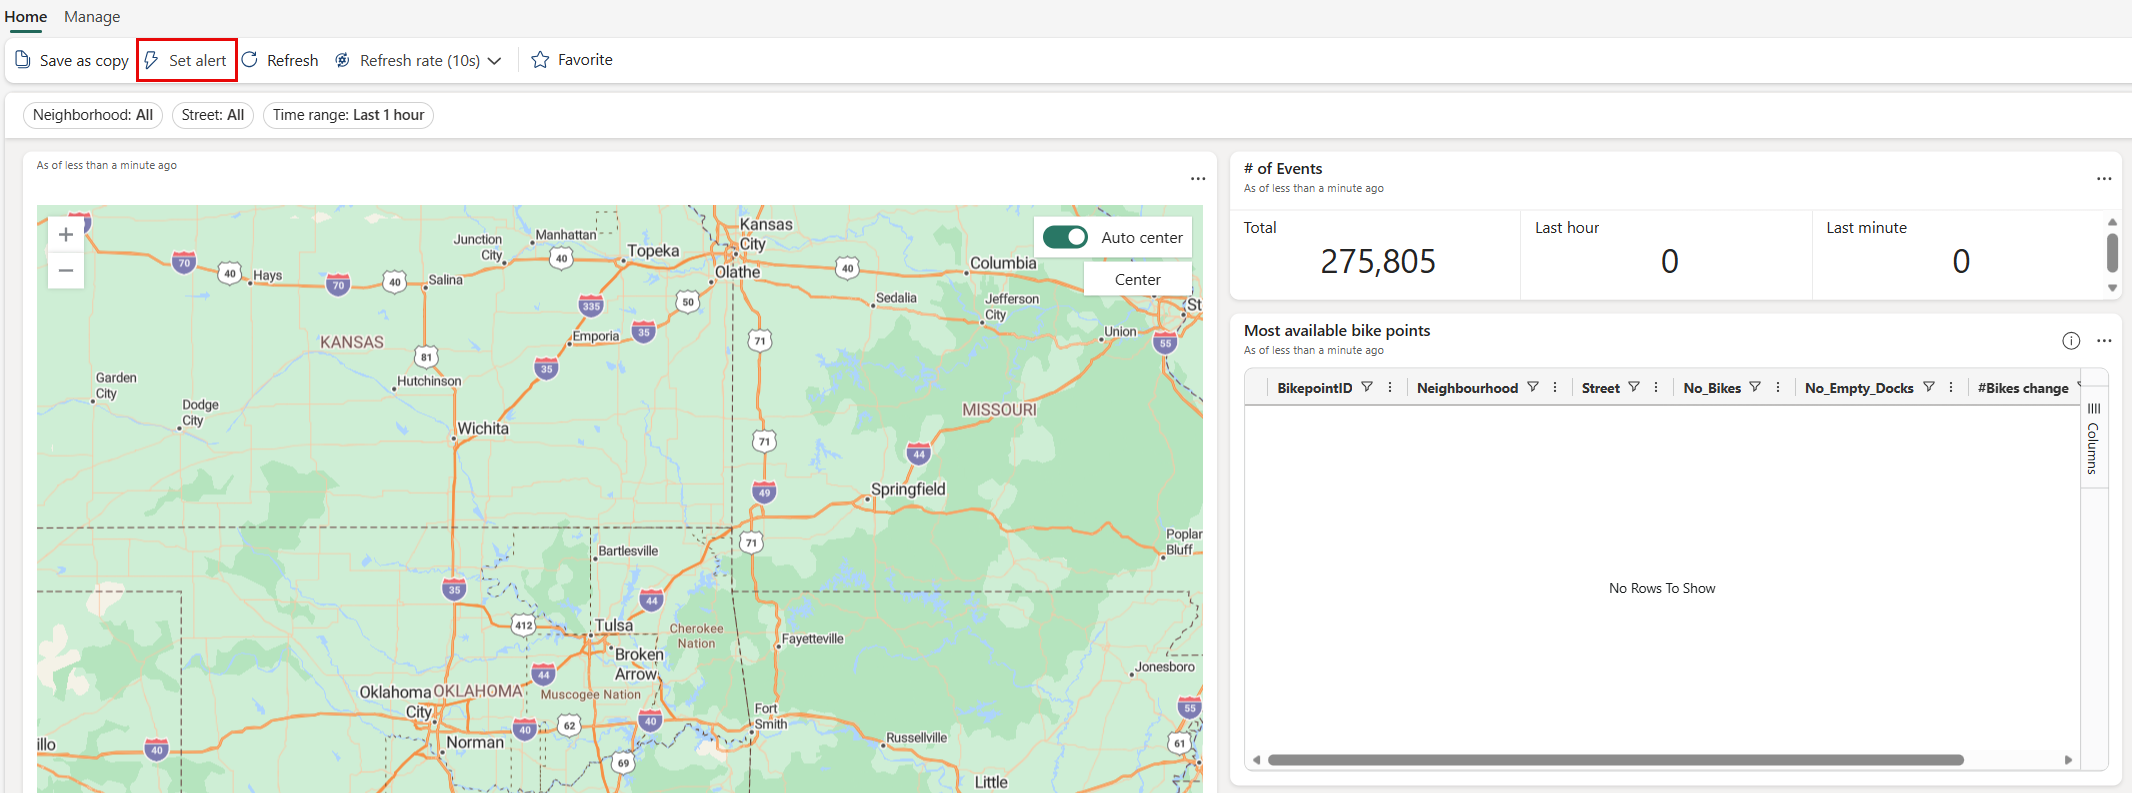2132x793 pixels.
Task: Click Wichita on the map
Action: 483,428
